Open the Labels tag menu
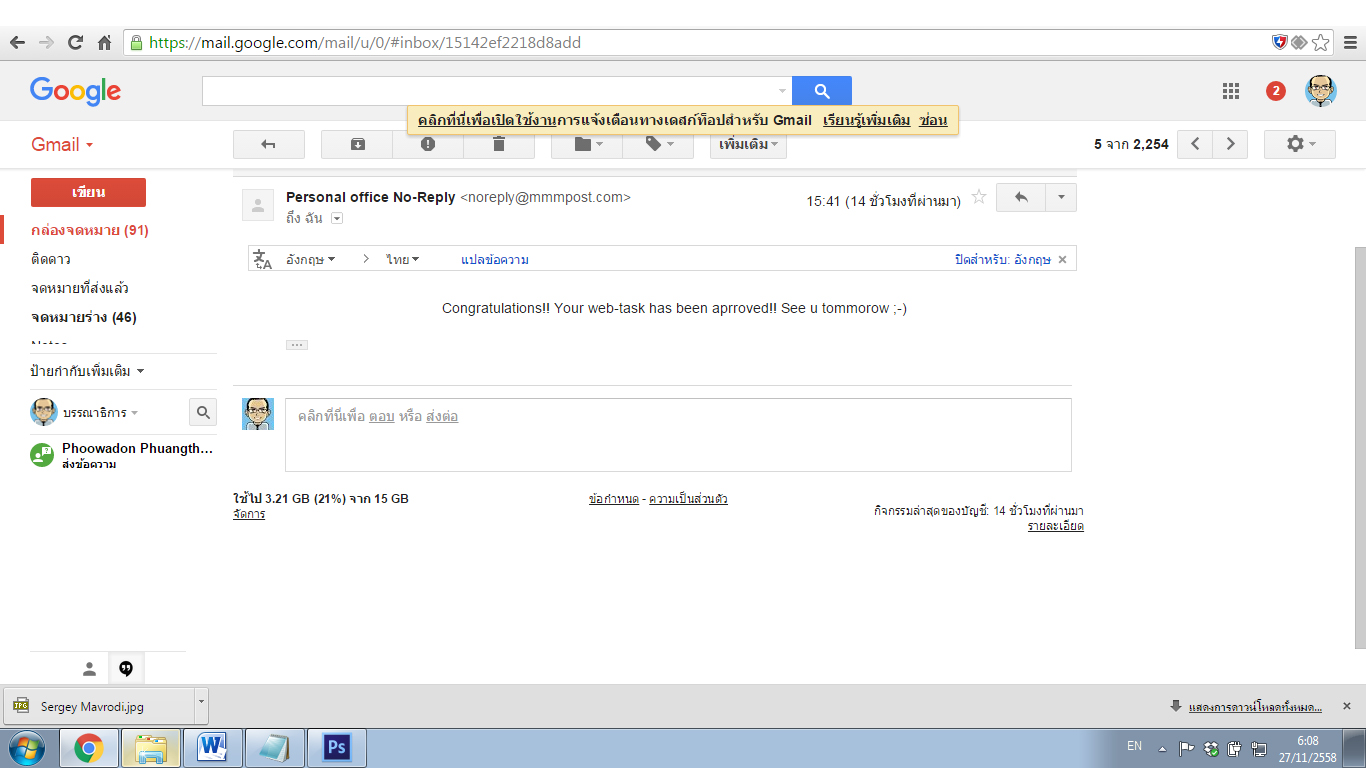Image resolution: width=1366 pixels, height=768 pixels. coord(658,144)
